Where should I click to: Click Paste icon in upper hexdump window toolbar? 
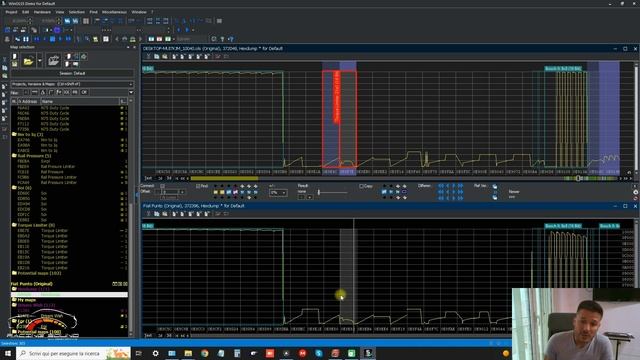pyautogui.click(x=165, y=56)
